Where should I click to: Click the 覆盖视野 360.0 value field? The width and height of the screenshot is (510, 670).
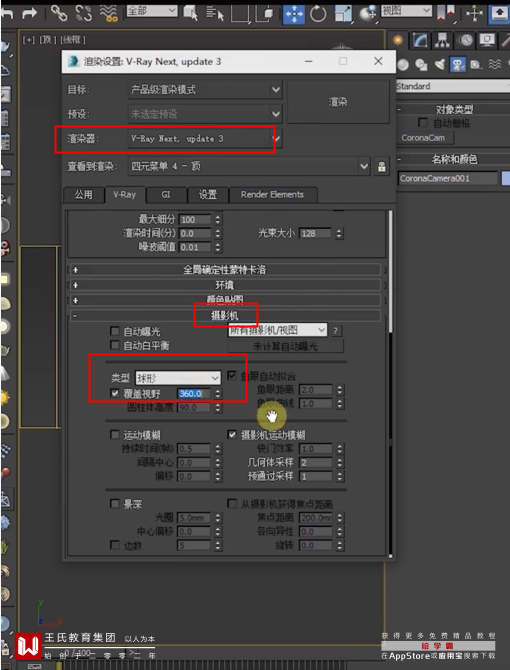click(x=194, y=394)
